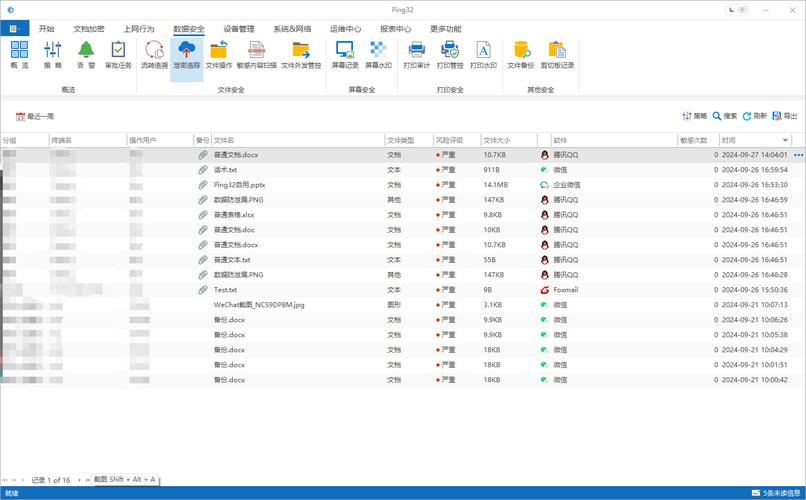The image size is (806, 500).
Task: Click paperclip icon in 普通表格.xlsx row
Action: click(x=203, y=215)
